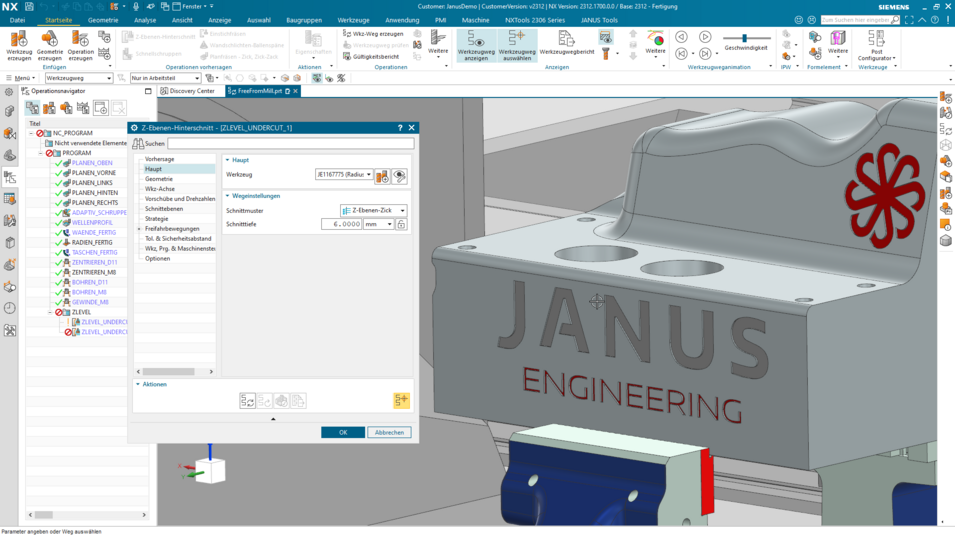Open the Werkzeugwegbericht report
The height and width of the screenshot is (537, 955).
[567, 44]
